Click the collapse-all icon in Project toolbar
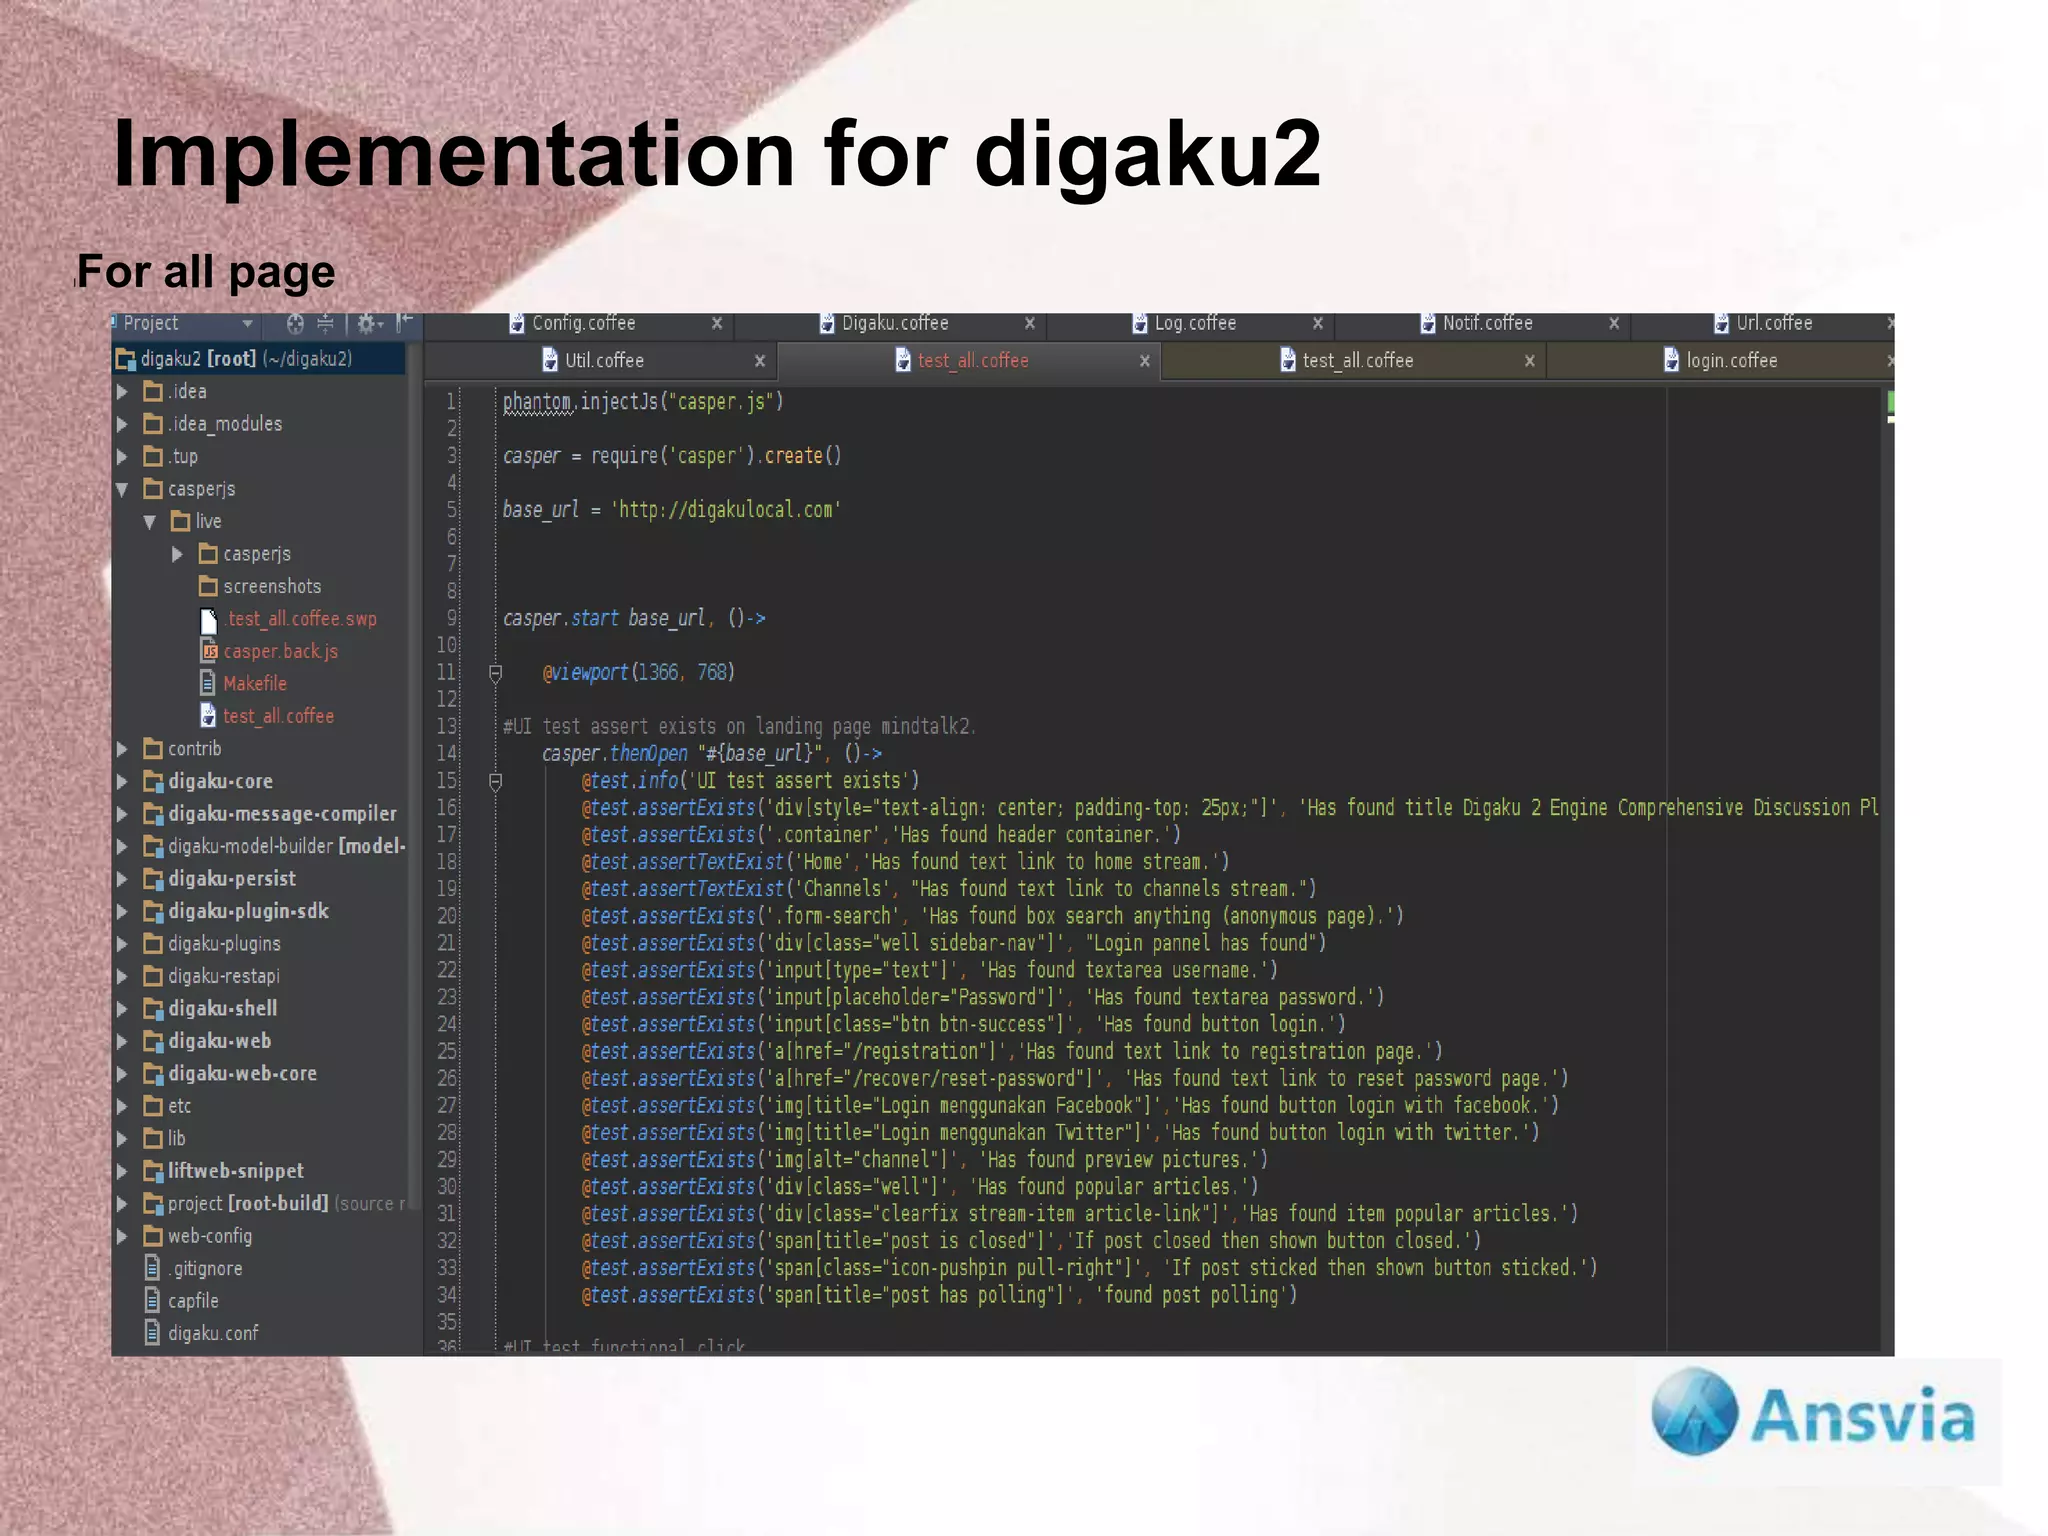The height and width of the screenshot is (1536, 2048). click(x=325, y=323)
